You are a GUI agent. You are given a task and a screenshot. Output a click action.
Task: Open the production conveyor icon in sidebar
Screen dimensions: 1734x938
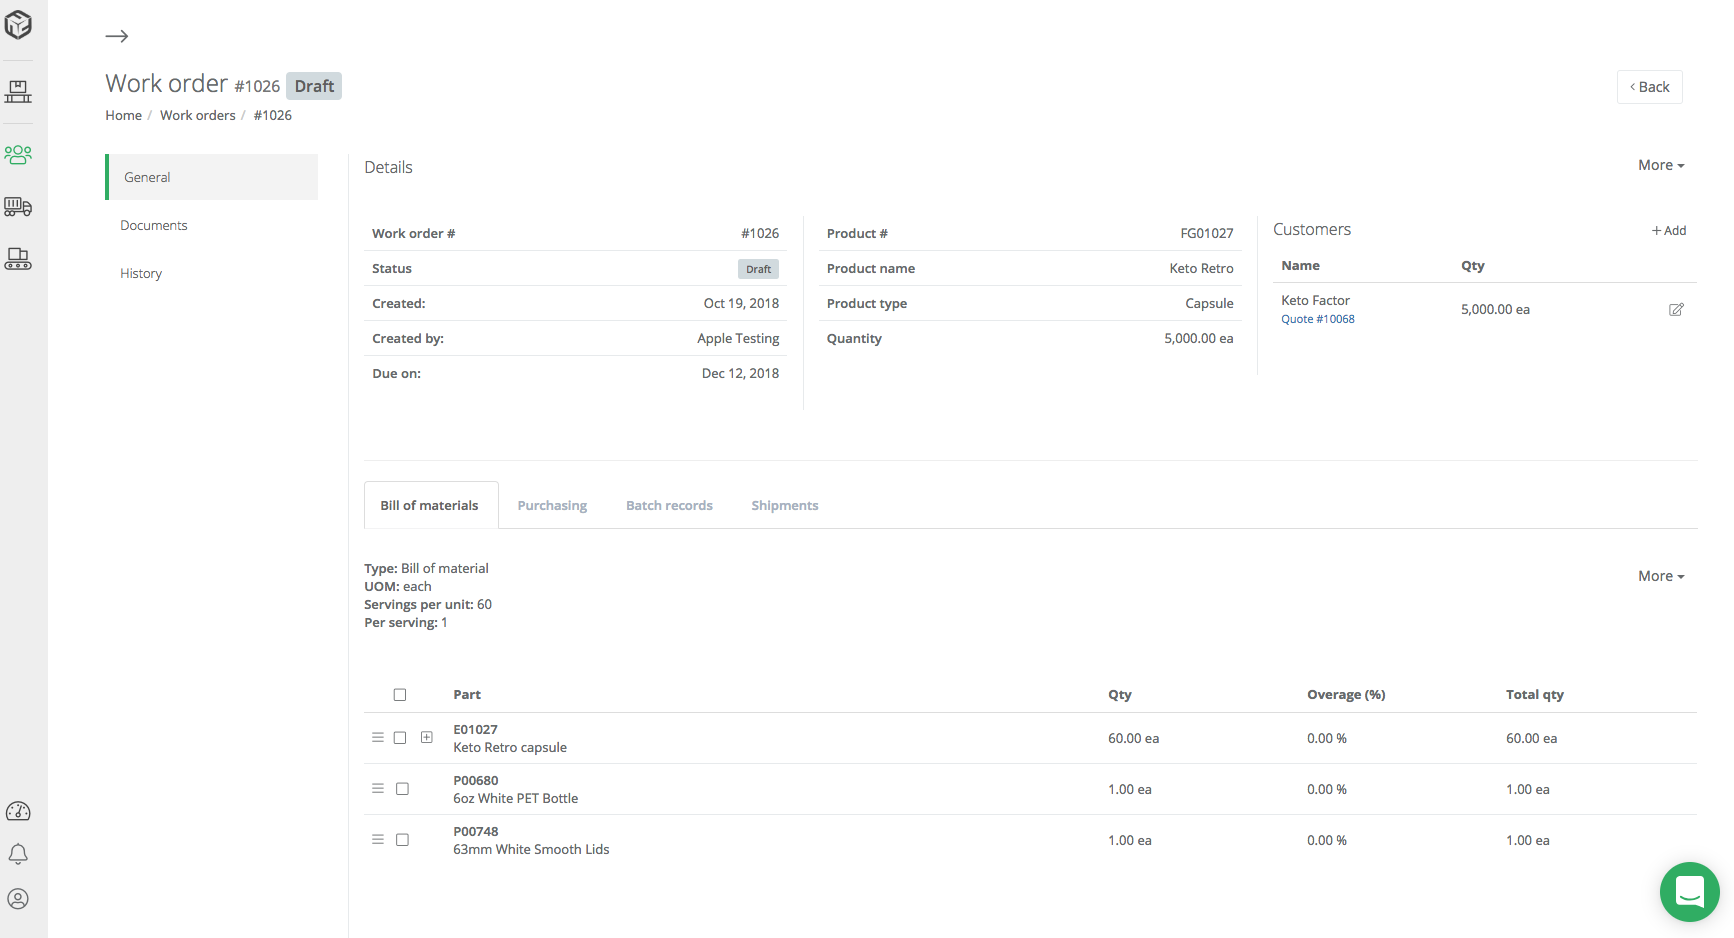(18, 259)
